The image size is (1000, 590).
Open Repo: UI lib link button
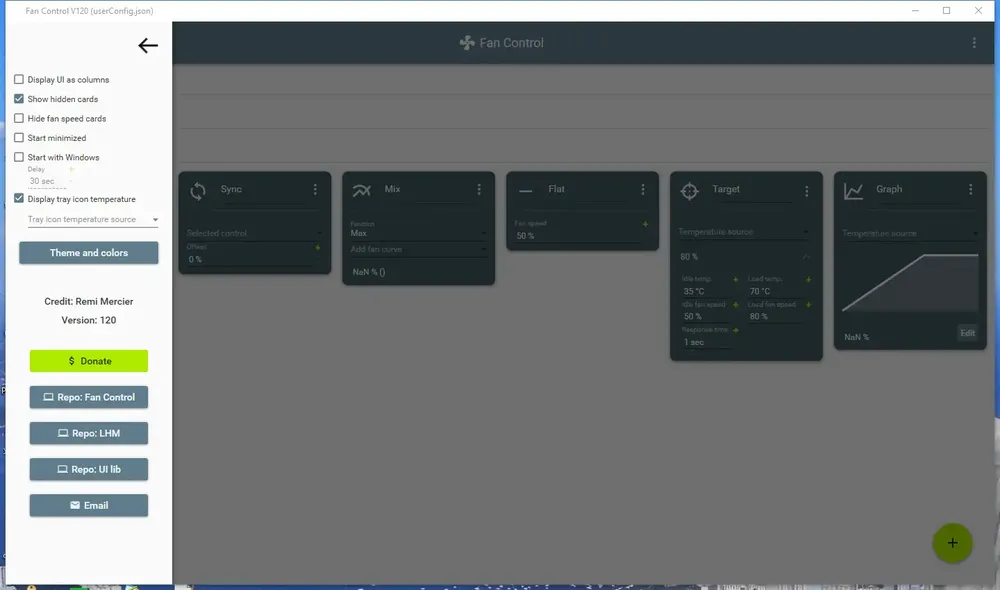tap(89, 469)
